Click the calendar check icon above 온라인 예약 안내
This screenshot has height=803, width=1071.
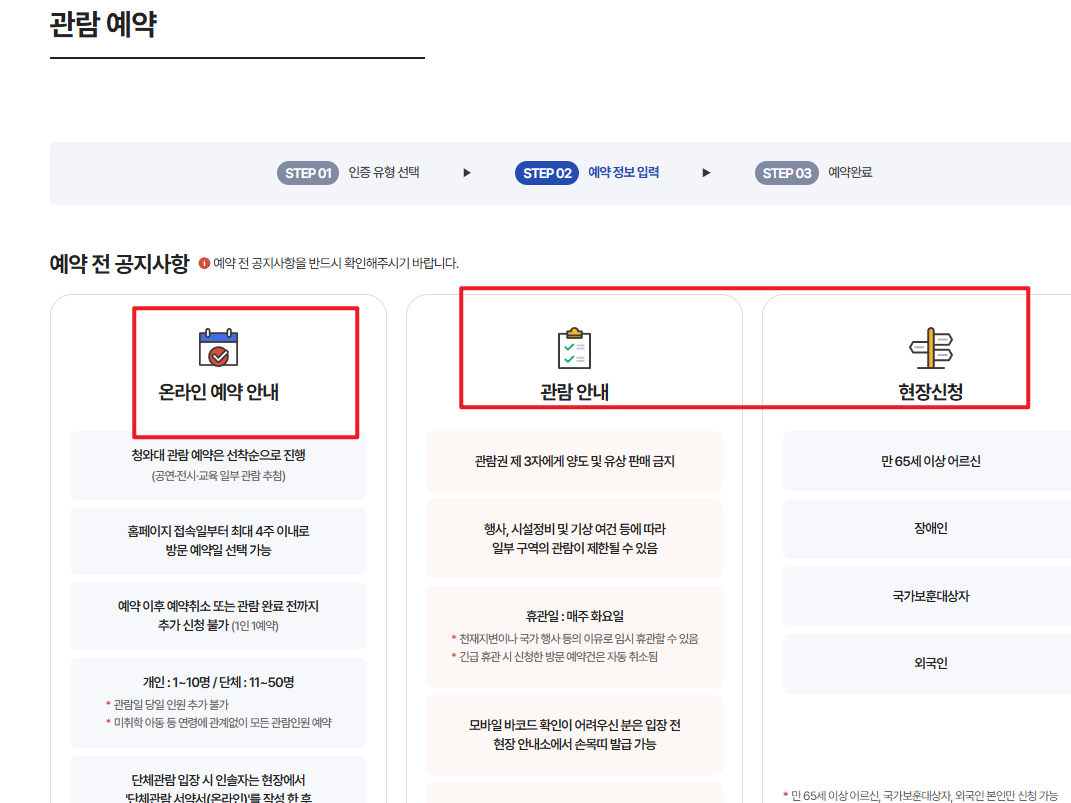coord(218,348)
